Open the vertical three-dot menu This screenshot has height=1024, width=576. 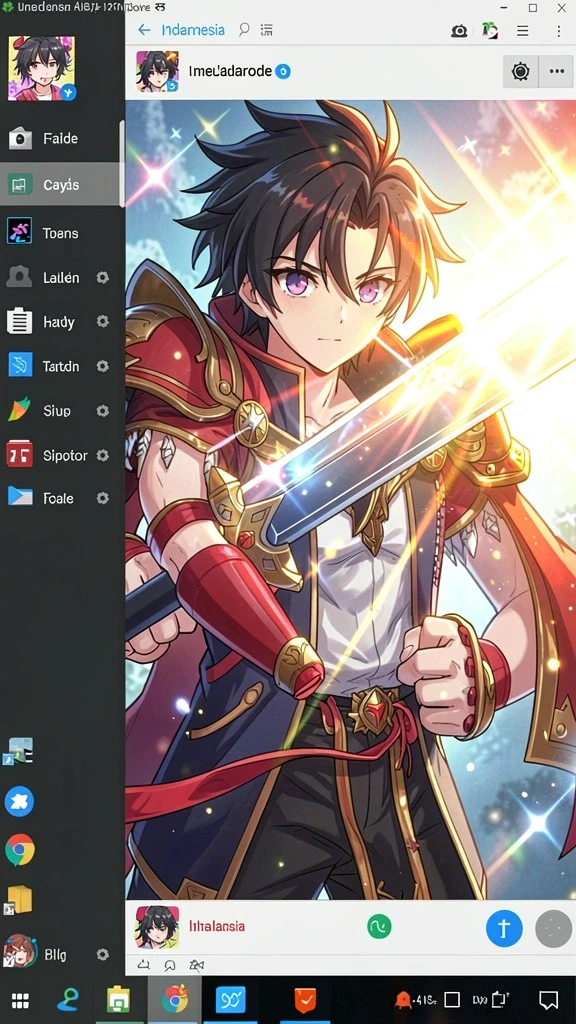[559, 31]
